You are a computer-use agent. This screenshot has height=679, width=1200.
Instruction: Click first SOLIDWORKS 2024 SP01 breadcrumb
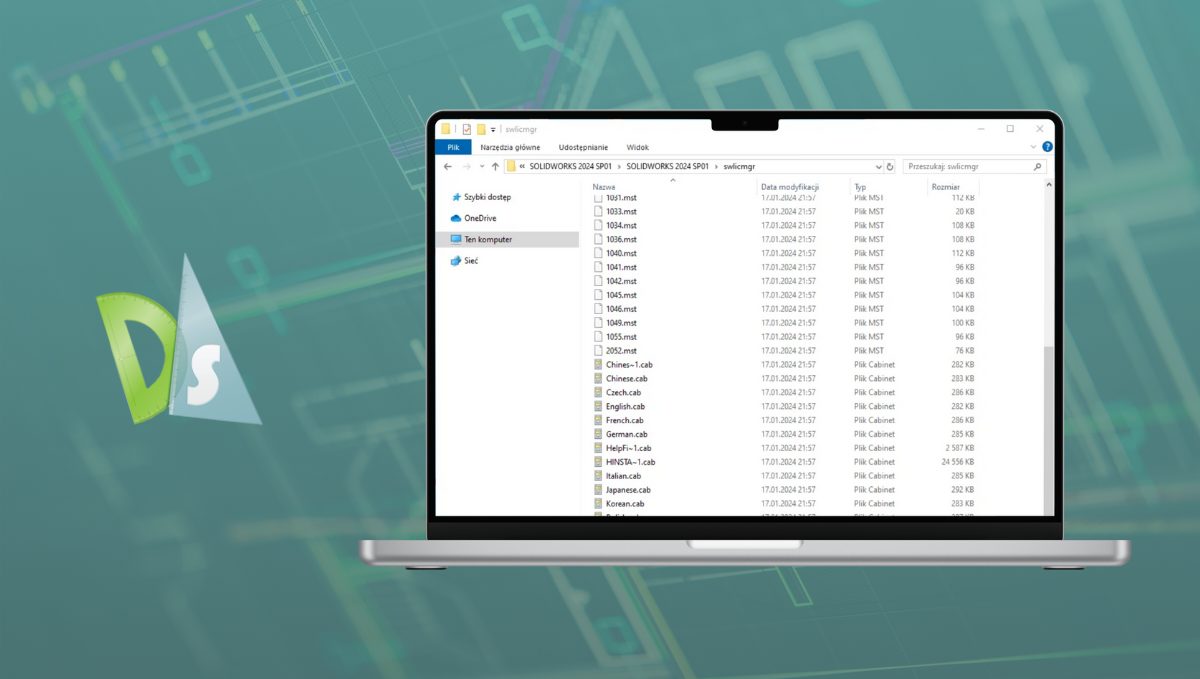pos(571,167)
